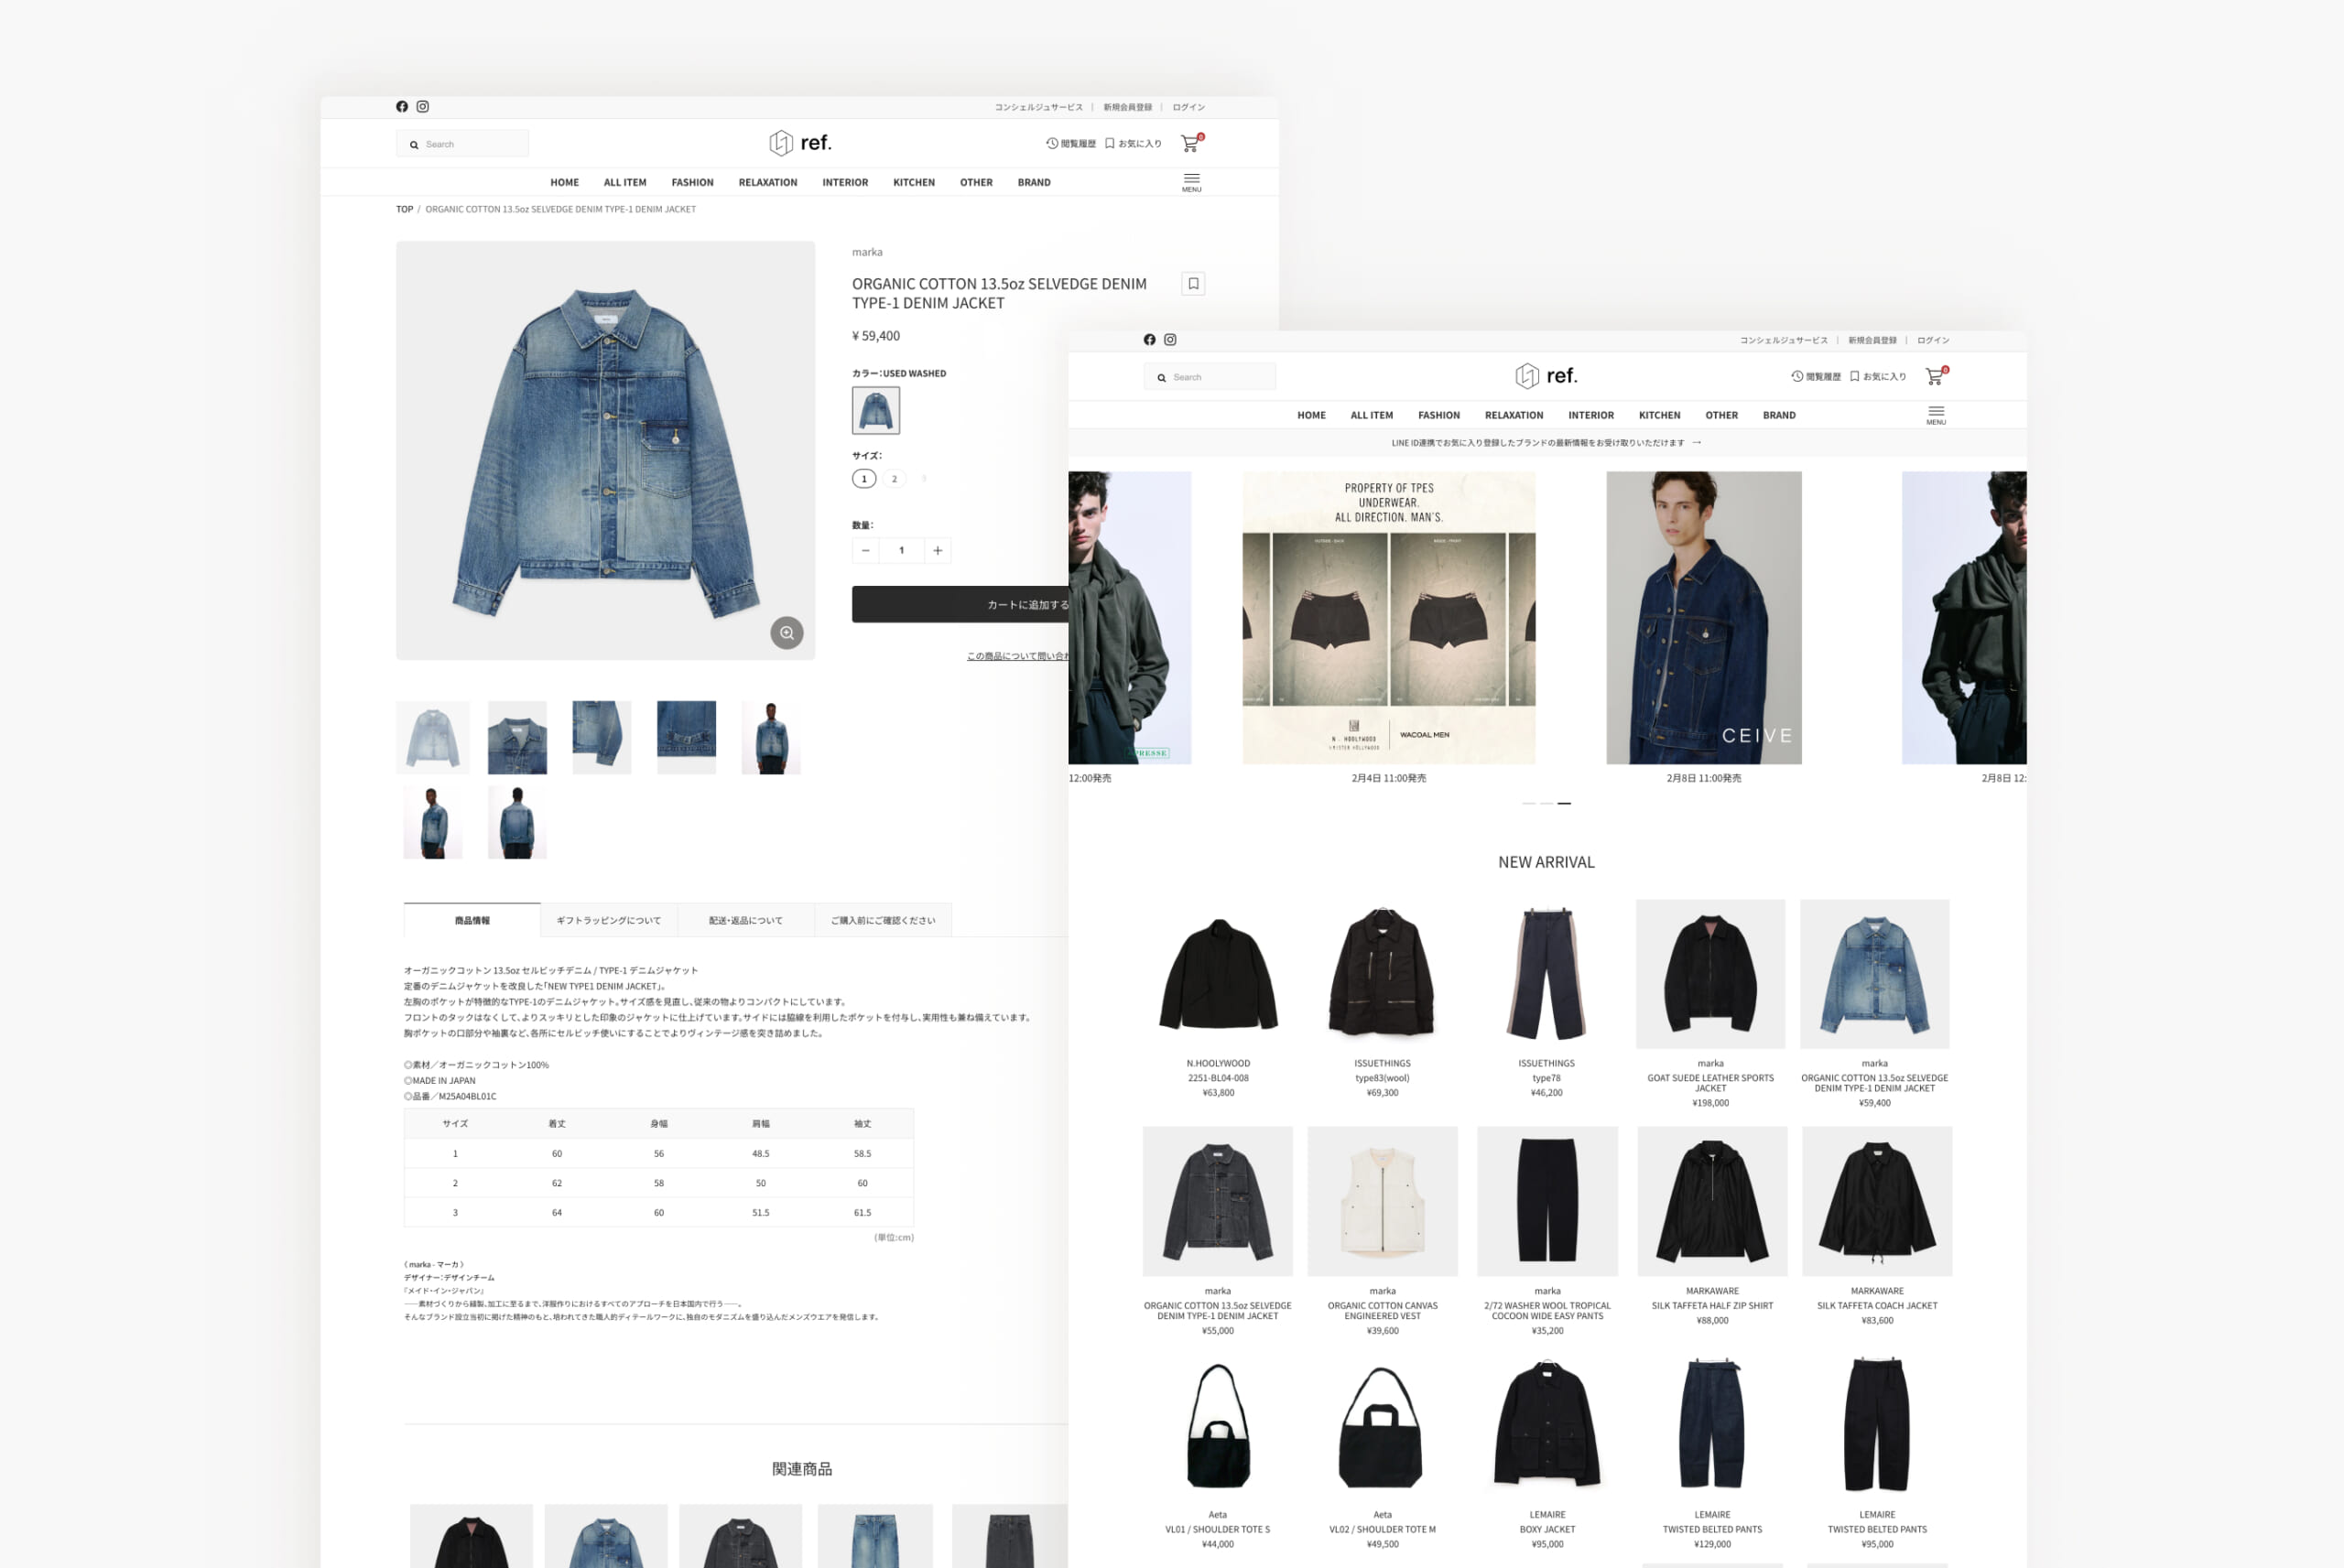
Task: Click KITCHEN in front home window nav
Action: tap(1660, 416)
